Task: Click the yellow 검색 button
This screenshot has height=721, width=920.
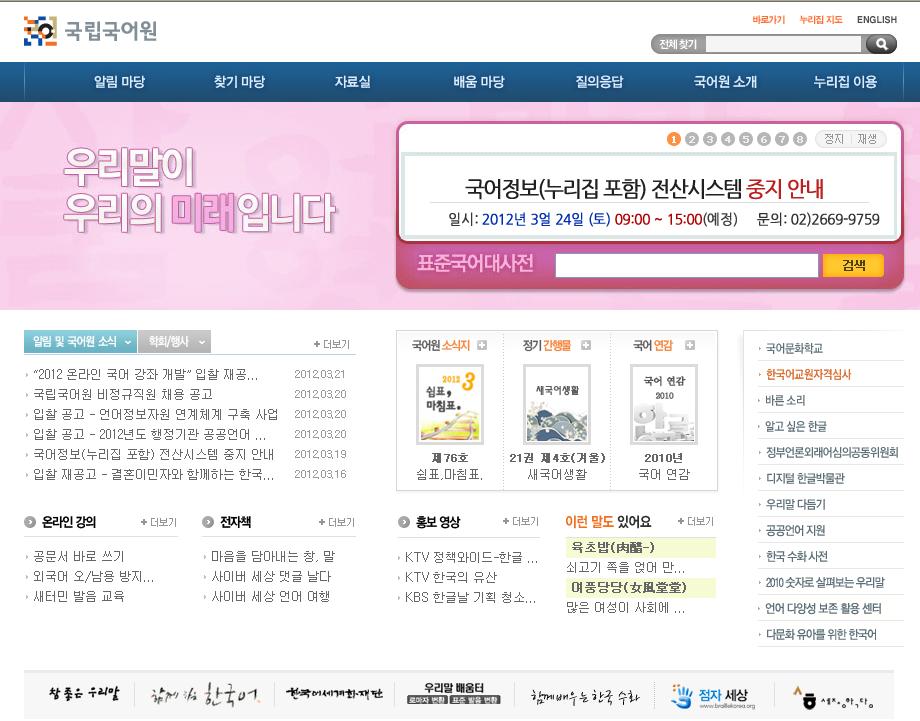Action: [853, 265]
